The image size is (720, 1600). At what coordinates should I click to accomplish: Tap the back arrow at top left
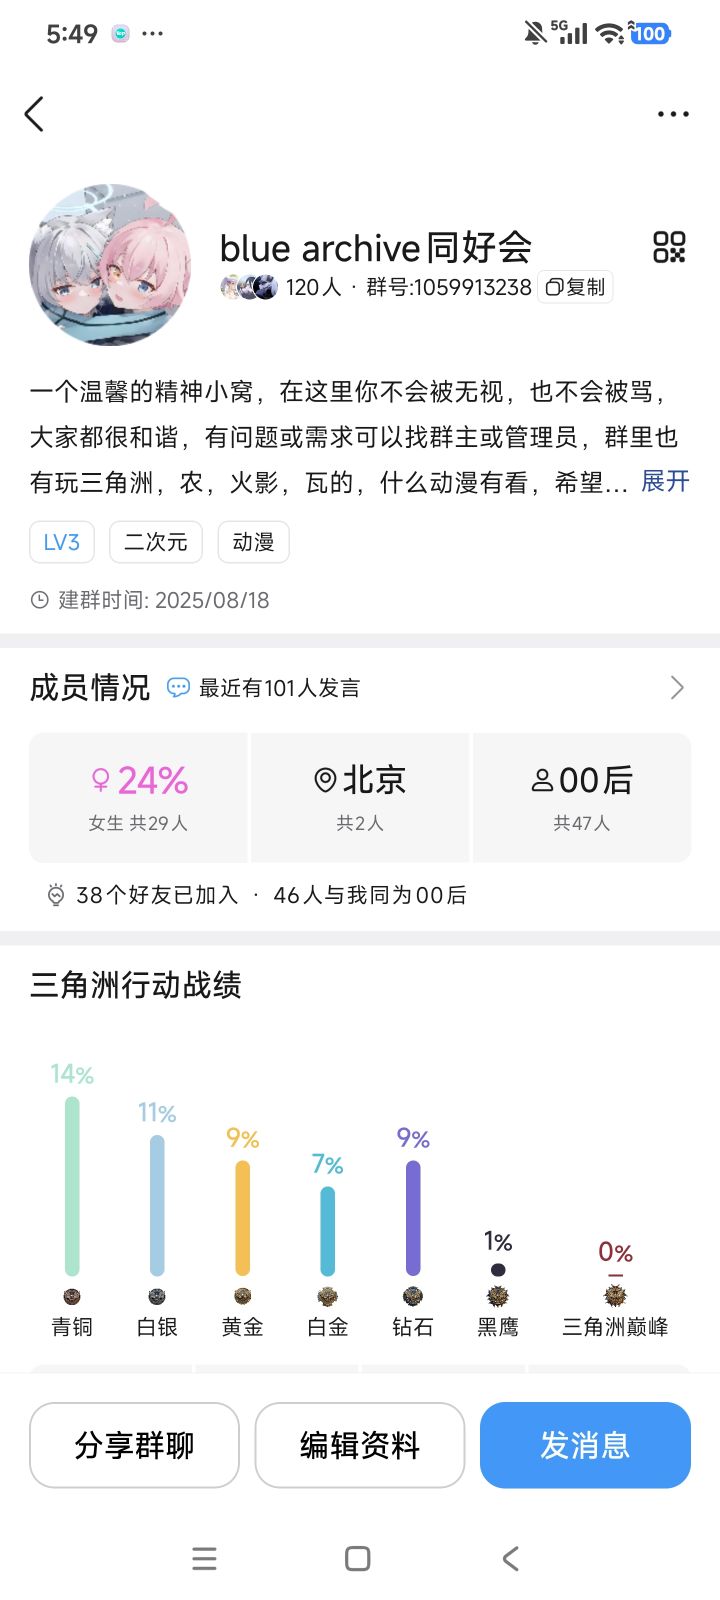[35, 114]
